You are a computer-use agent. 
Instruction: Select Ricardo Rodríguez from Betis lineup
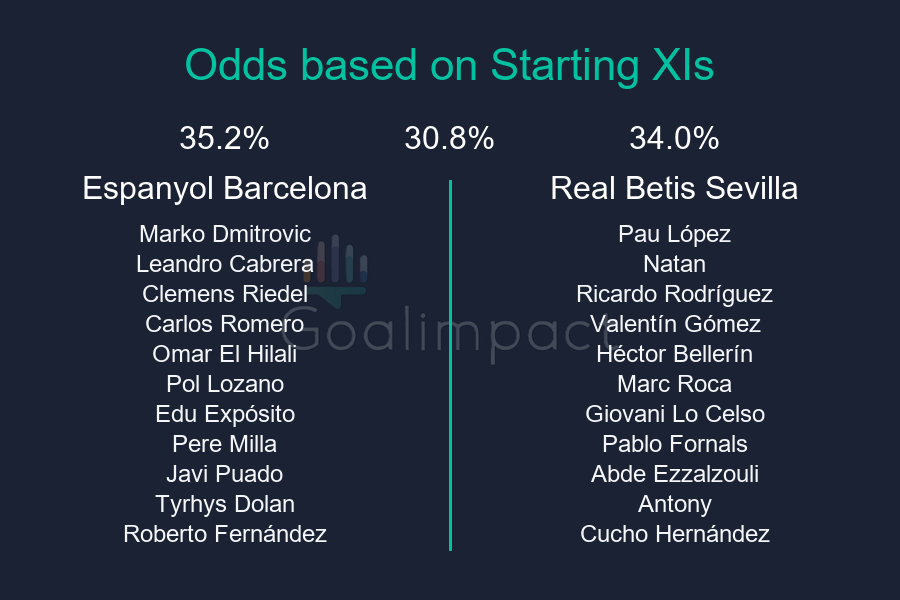(x=674, y=294)
